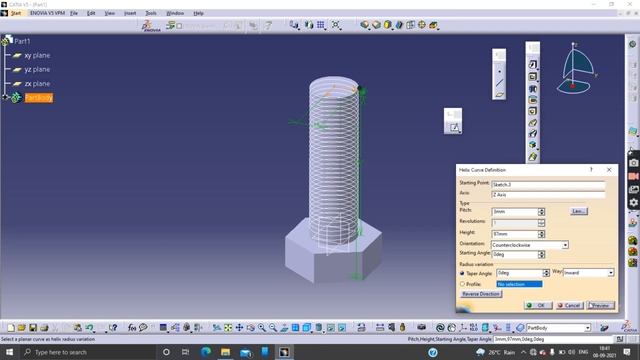Click the 'Type here to search' taskbar box
This screenshot has width=640, height=360.
(87, 352)
